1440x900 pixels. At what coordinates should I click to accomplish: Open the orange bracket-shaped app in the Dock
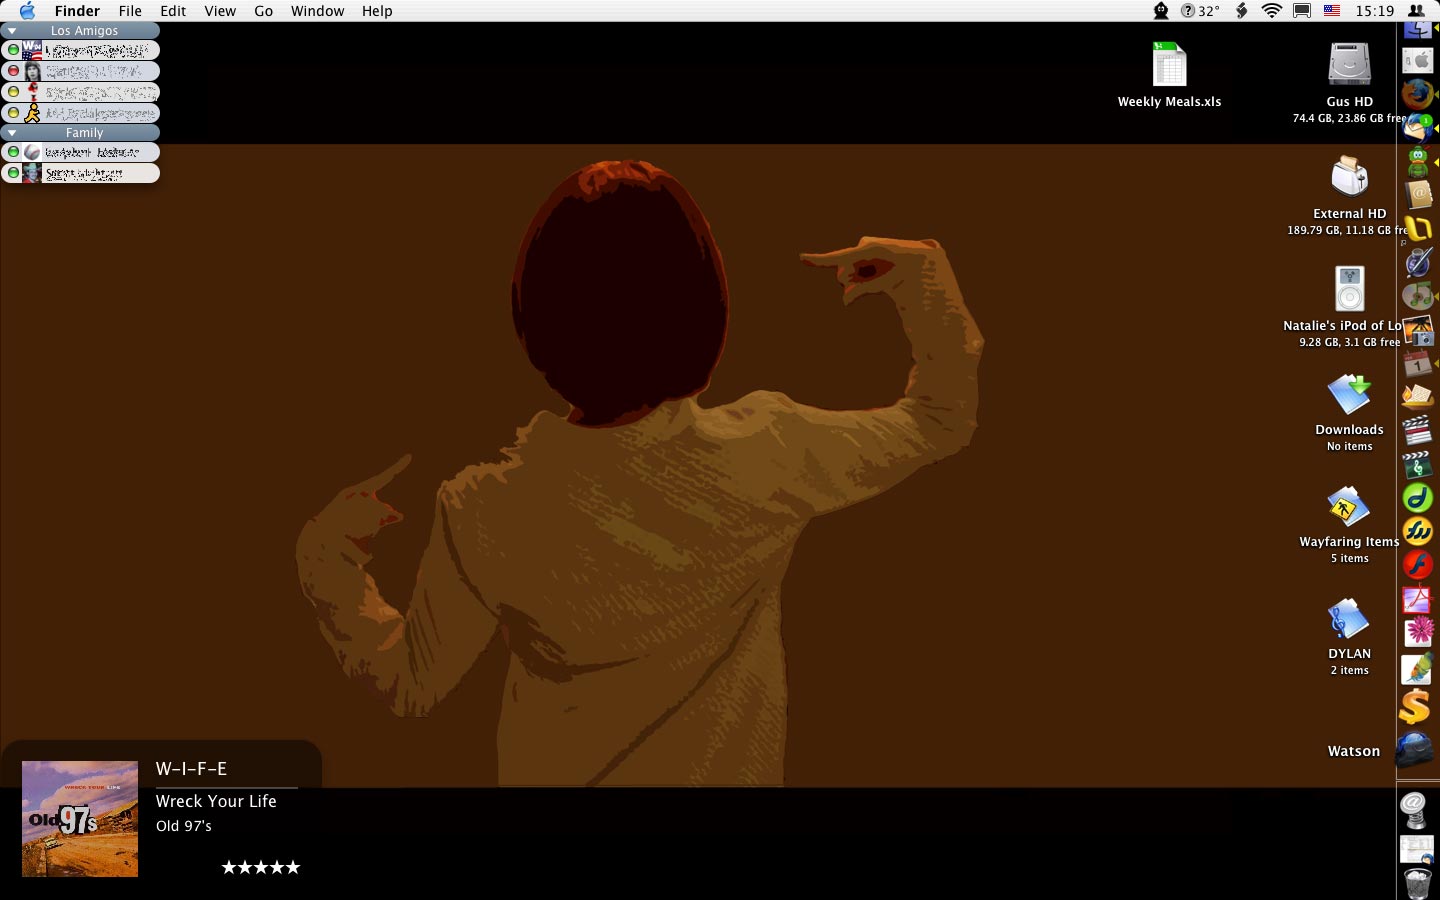(x=1418, y=229)
